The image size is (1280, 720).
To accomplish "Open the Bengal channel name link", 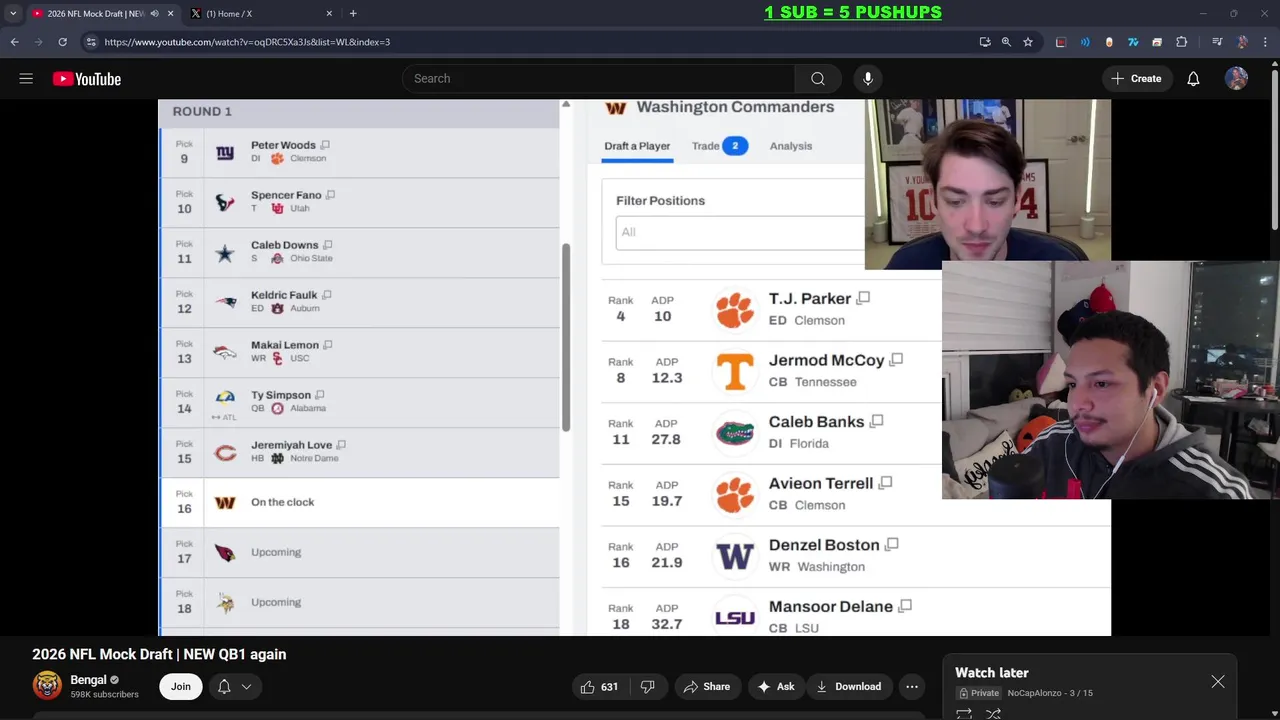I will [88, 680].
